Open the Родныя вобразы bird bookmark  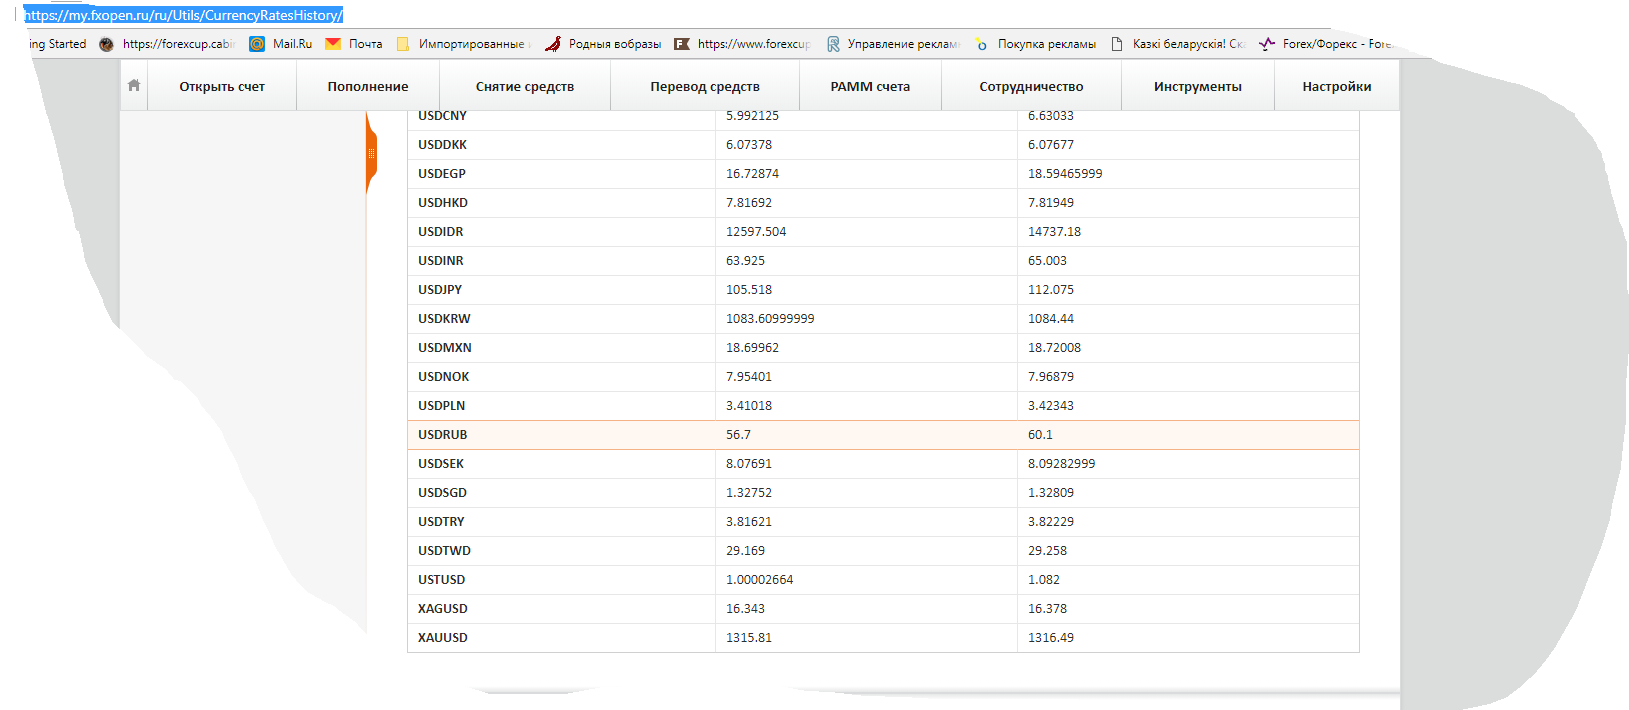pos(553,44)
